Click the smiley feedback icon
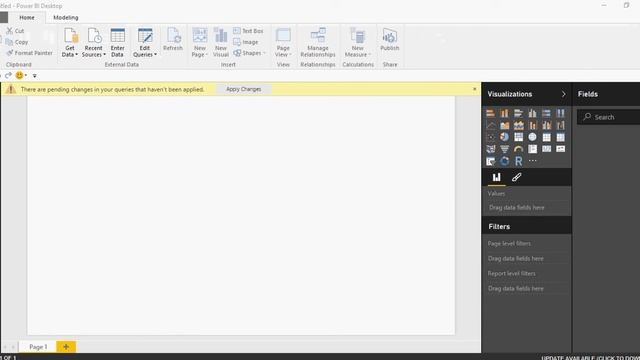Viewport: 640px width, 360px height. click(19, 76)
